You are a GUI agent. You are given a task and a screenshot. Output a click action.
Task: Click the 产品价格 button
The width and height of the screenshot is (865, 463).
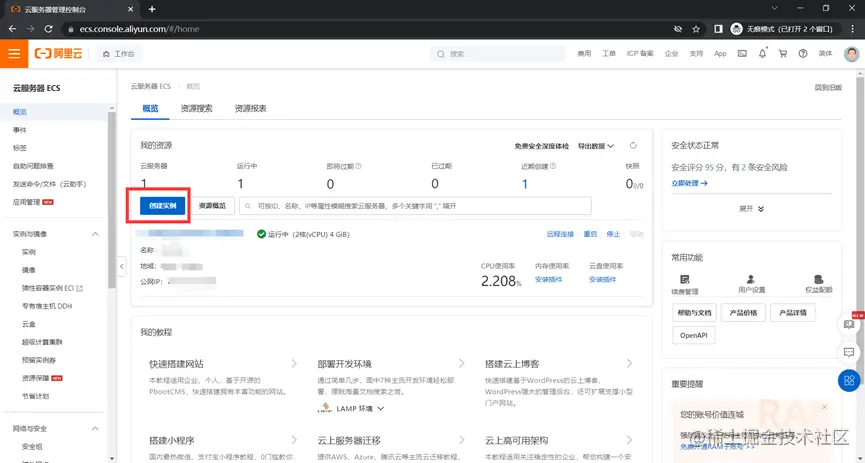[743, 312]
